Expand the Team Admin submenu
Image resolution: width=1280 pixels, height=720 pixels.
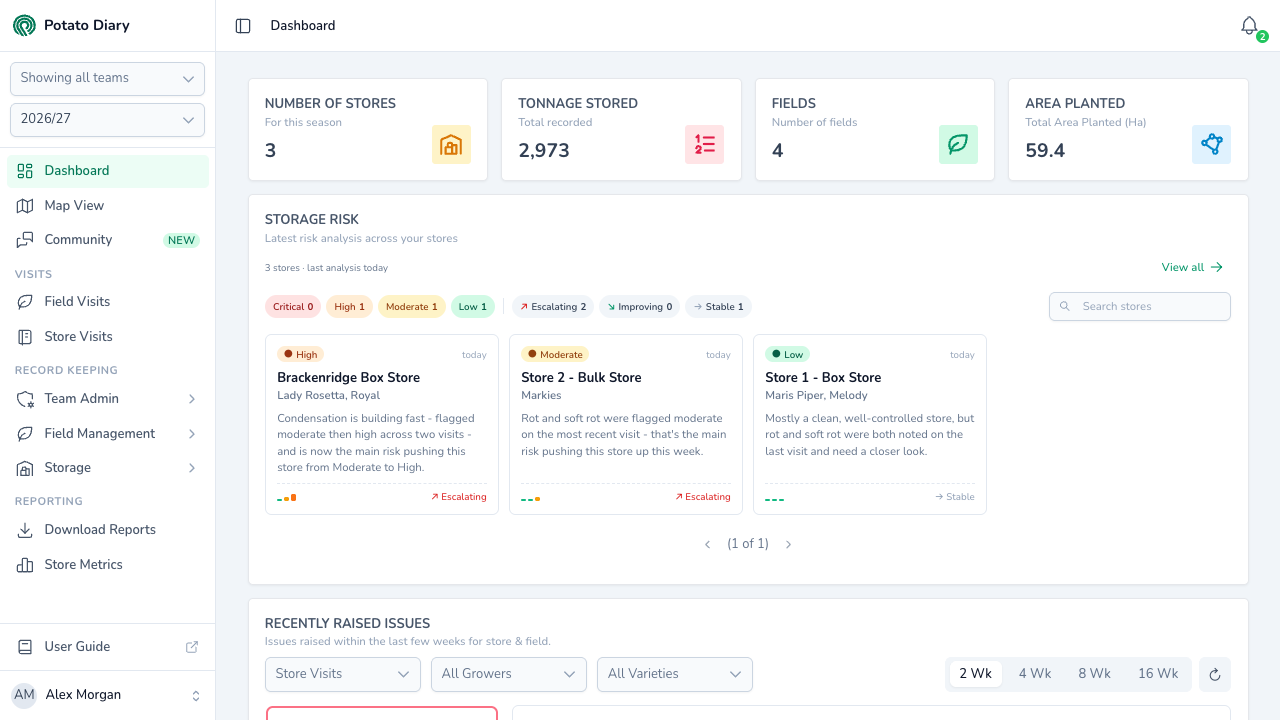[x=108, y=399]
